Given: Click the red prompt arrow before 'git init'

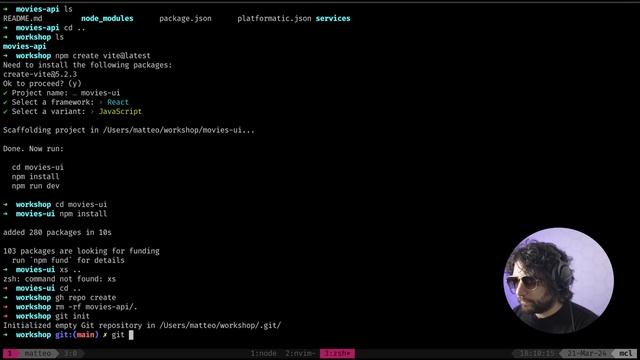Looking at the screenshot, I should click(x=5, y=316).
